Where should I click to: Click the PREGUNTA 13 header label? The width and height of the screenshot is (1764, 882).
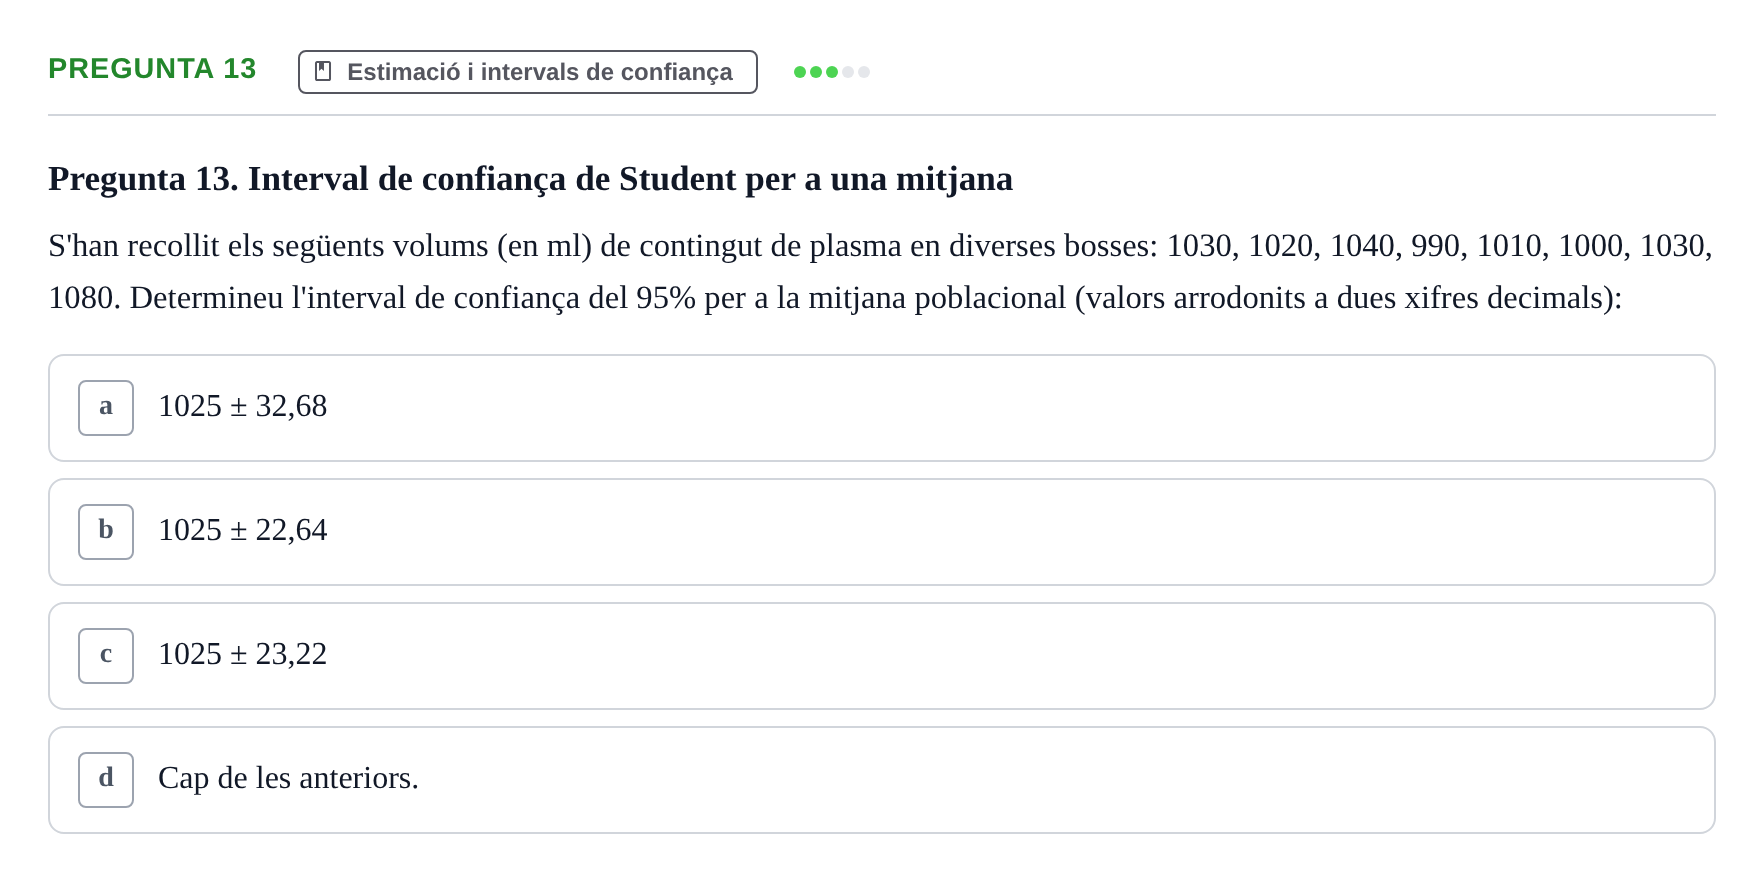tap(152, 69)
